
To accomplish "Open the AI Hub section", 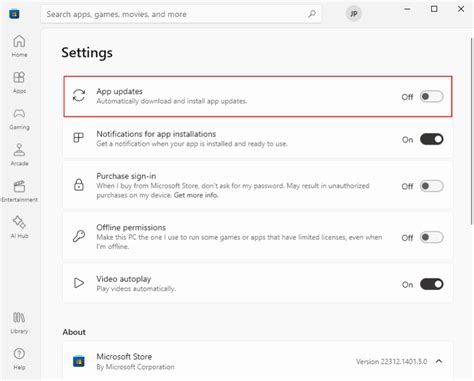I will click(19, 227).
